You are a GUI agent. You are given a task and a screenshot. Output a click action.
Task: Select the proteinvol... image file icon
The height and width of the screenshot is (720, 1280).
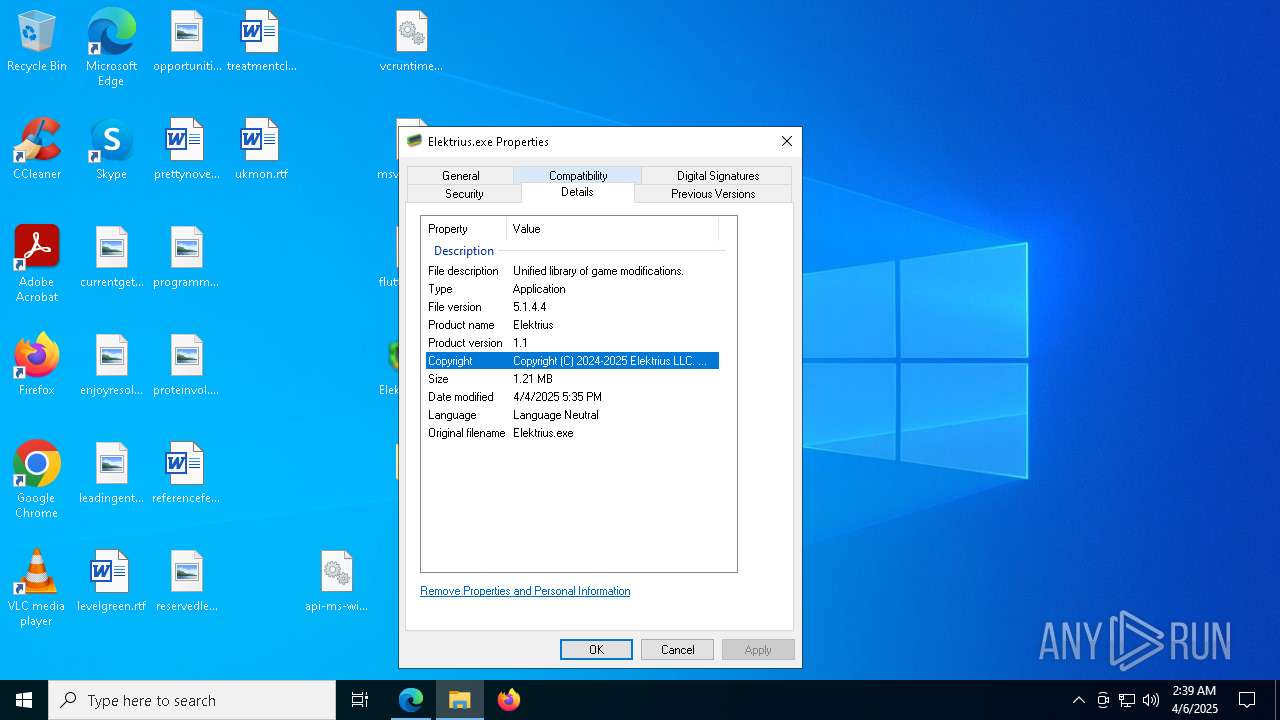[187, 366]
